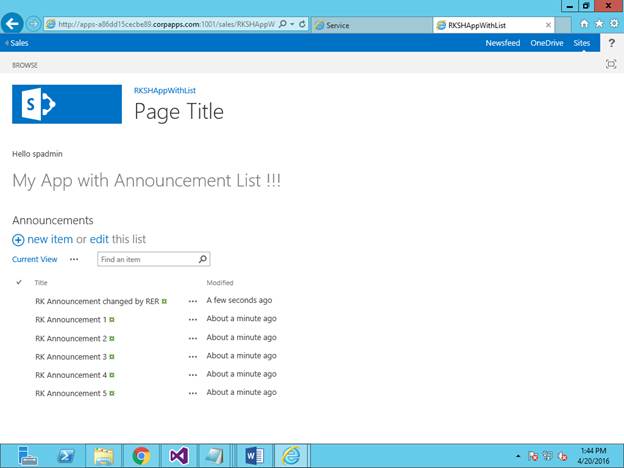Follow the RKSHAppWithList breadcrumb link
Viewport: 624px width, 468px height.
pyautogui.click(x=165, y=90)
